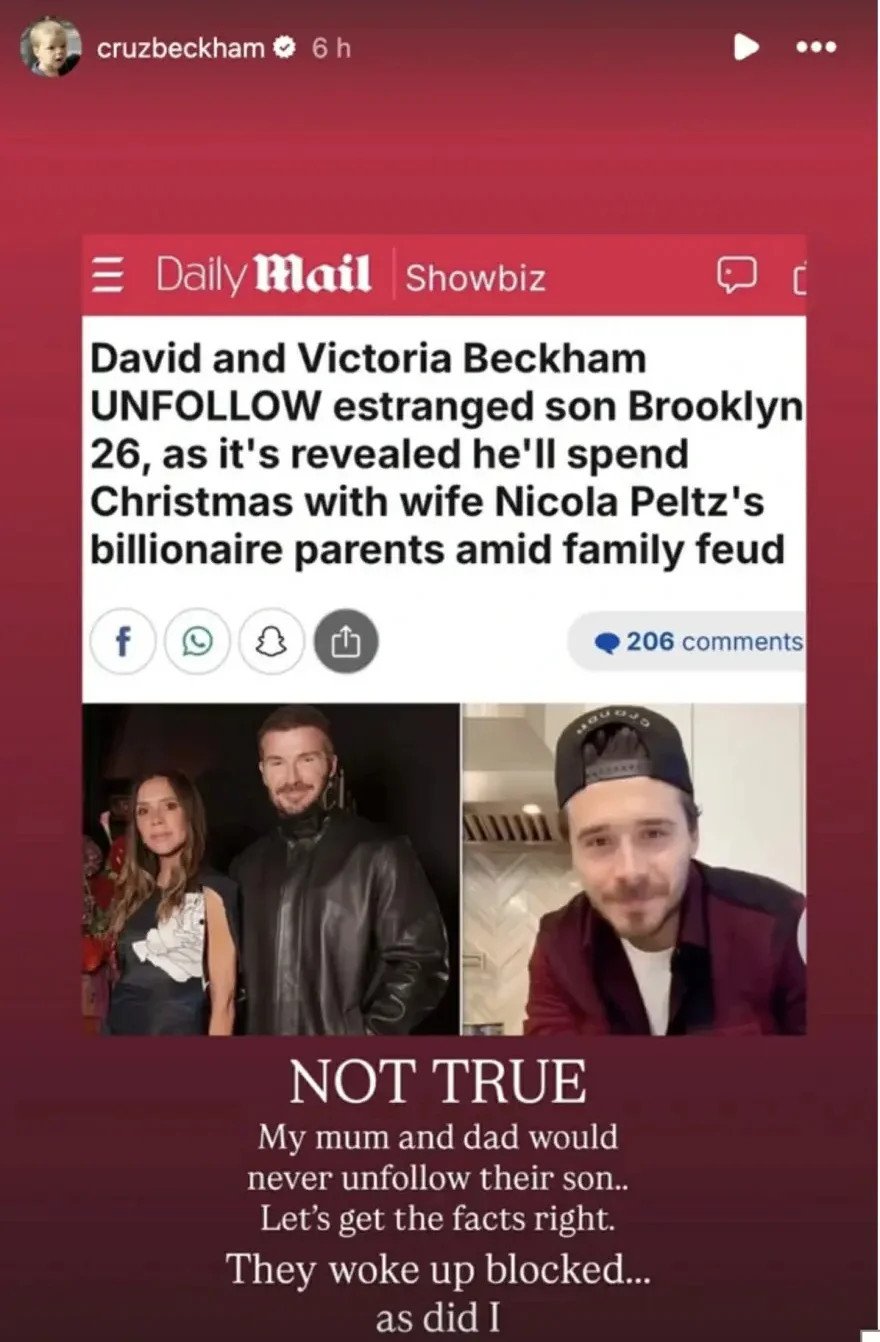The image size is (880, 1342).
Task: Open the Daily Mail hamburger menu
Action: click(x=105, y=275)
